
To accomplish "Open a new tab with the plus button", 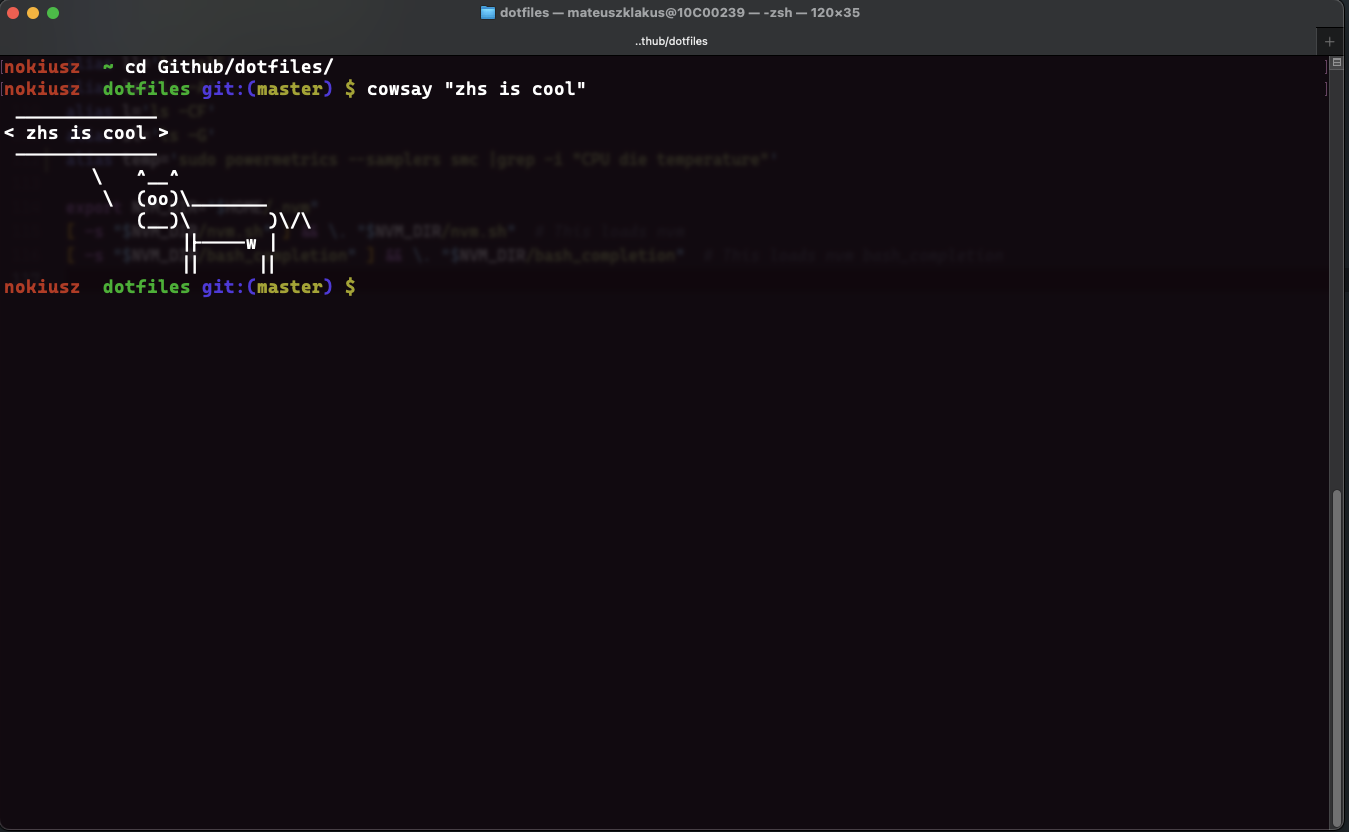I will click(1329, 41).
